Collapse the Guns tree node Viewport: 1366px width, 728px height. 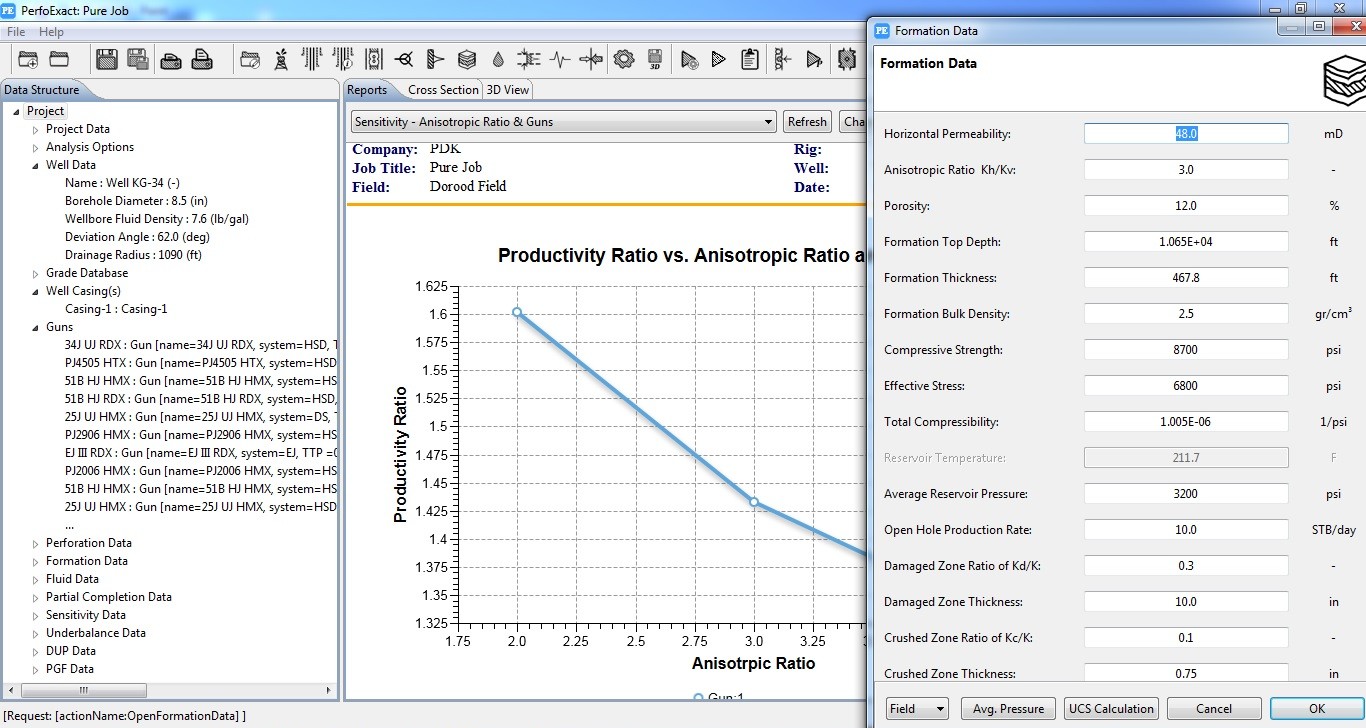tap(36, 327)
